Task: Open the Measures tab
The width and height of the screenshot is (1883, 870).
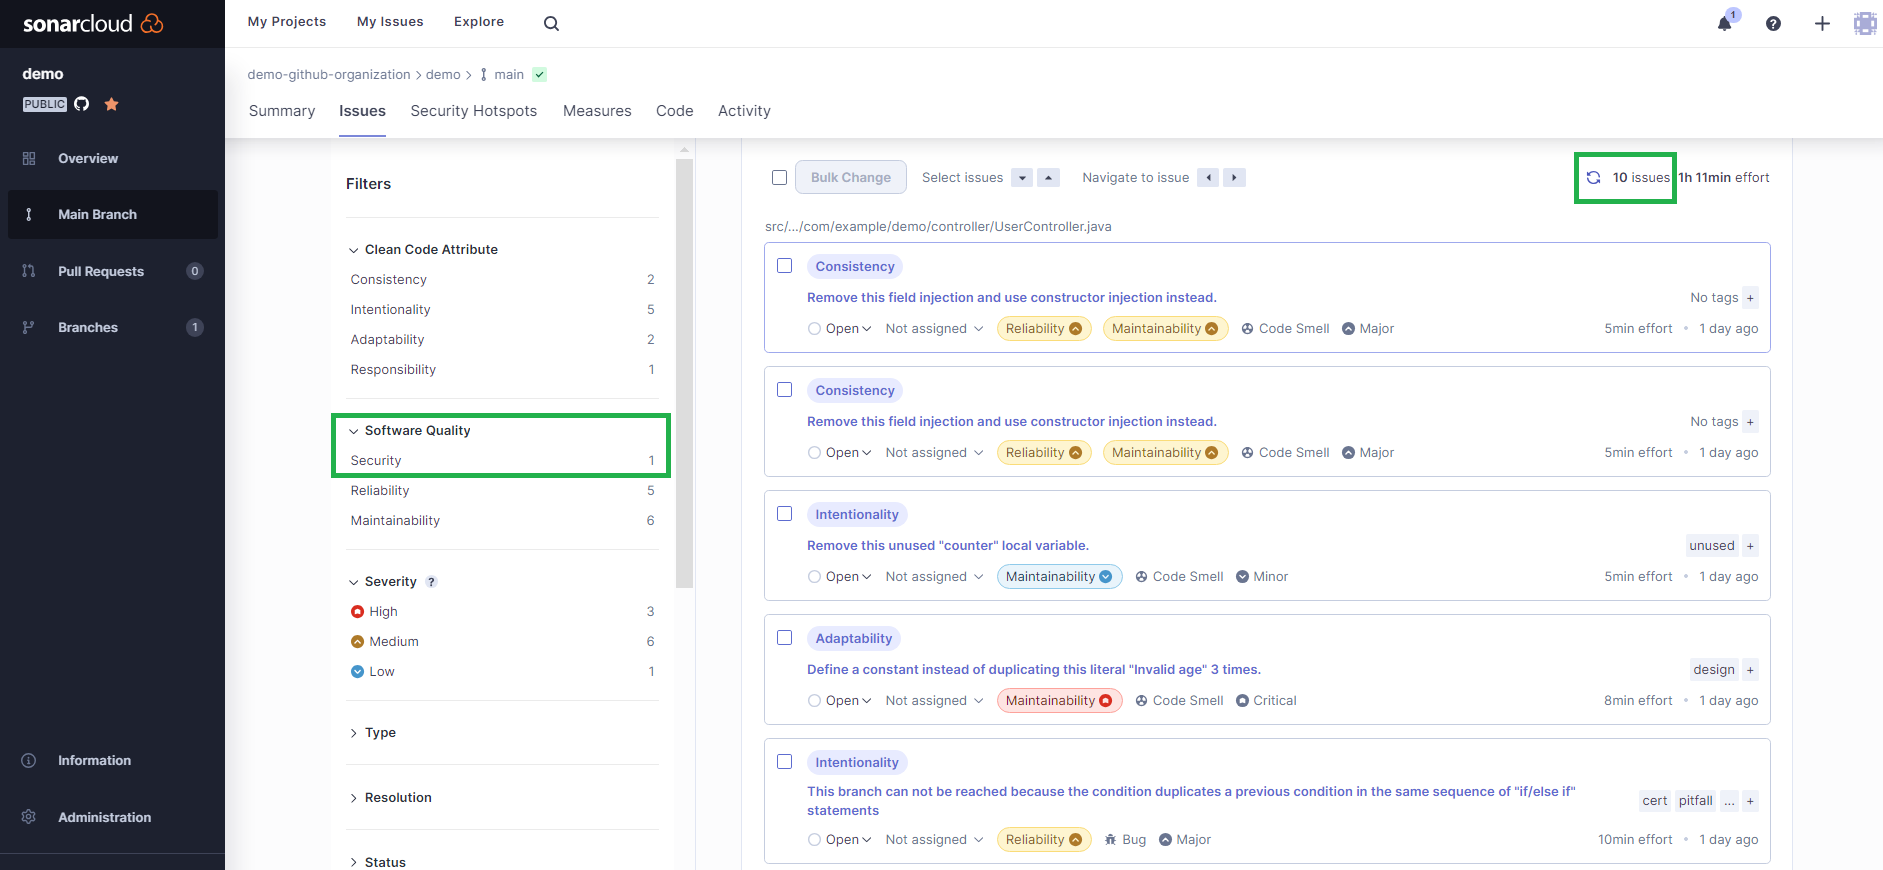Action: click(597, 111)
